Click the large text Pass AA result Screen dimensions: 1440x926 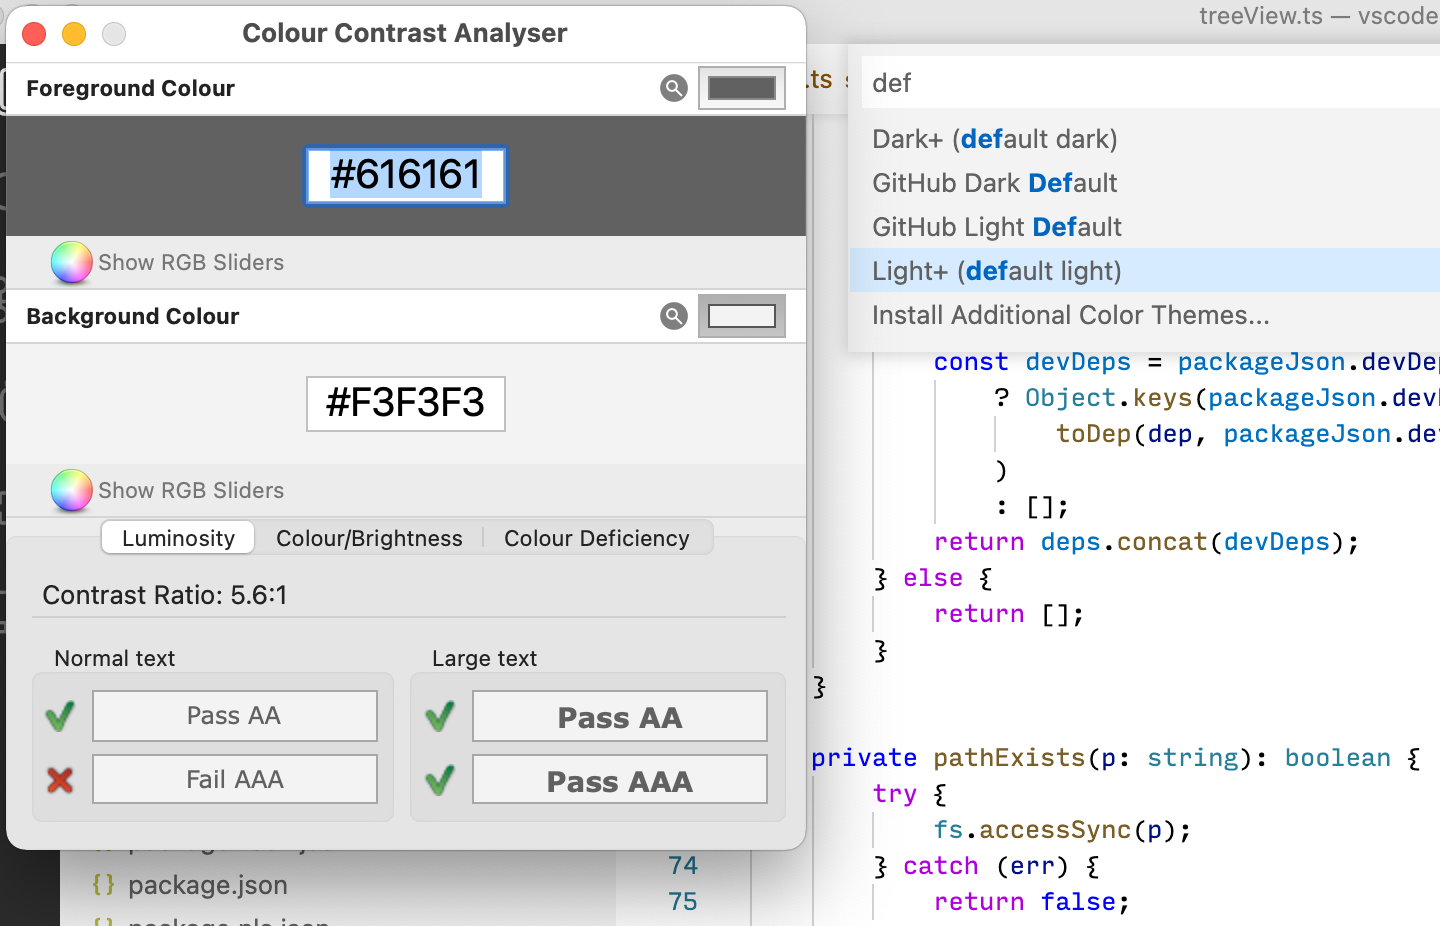[x=620, y=716]
